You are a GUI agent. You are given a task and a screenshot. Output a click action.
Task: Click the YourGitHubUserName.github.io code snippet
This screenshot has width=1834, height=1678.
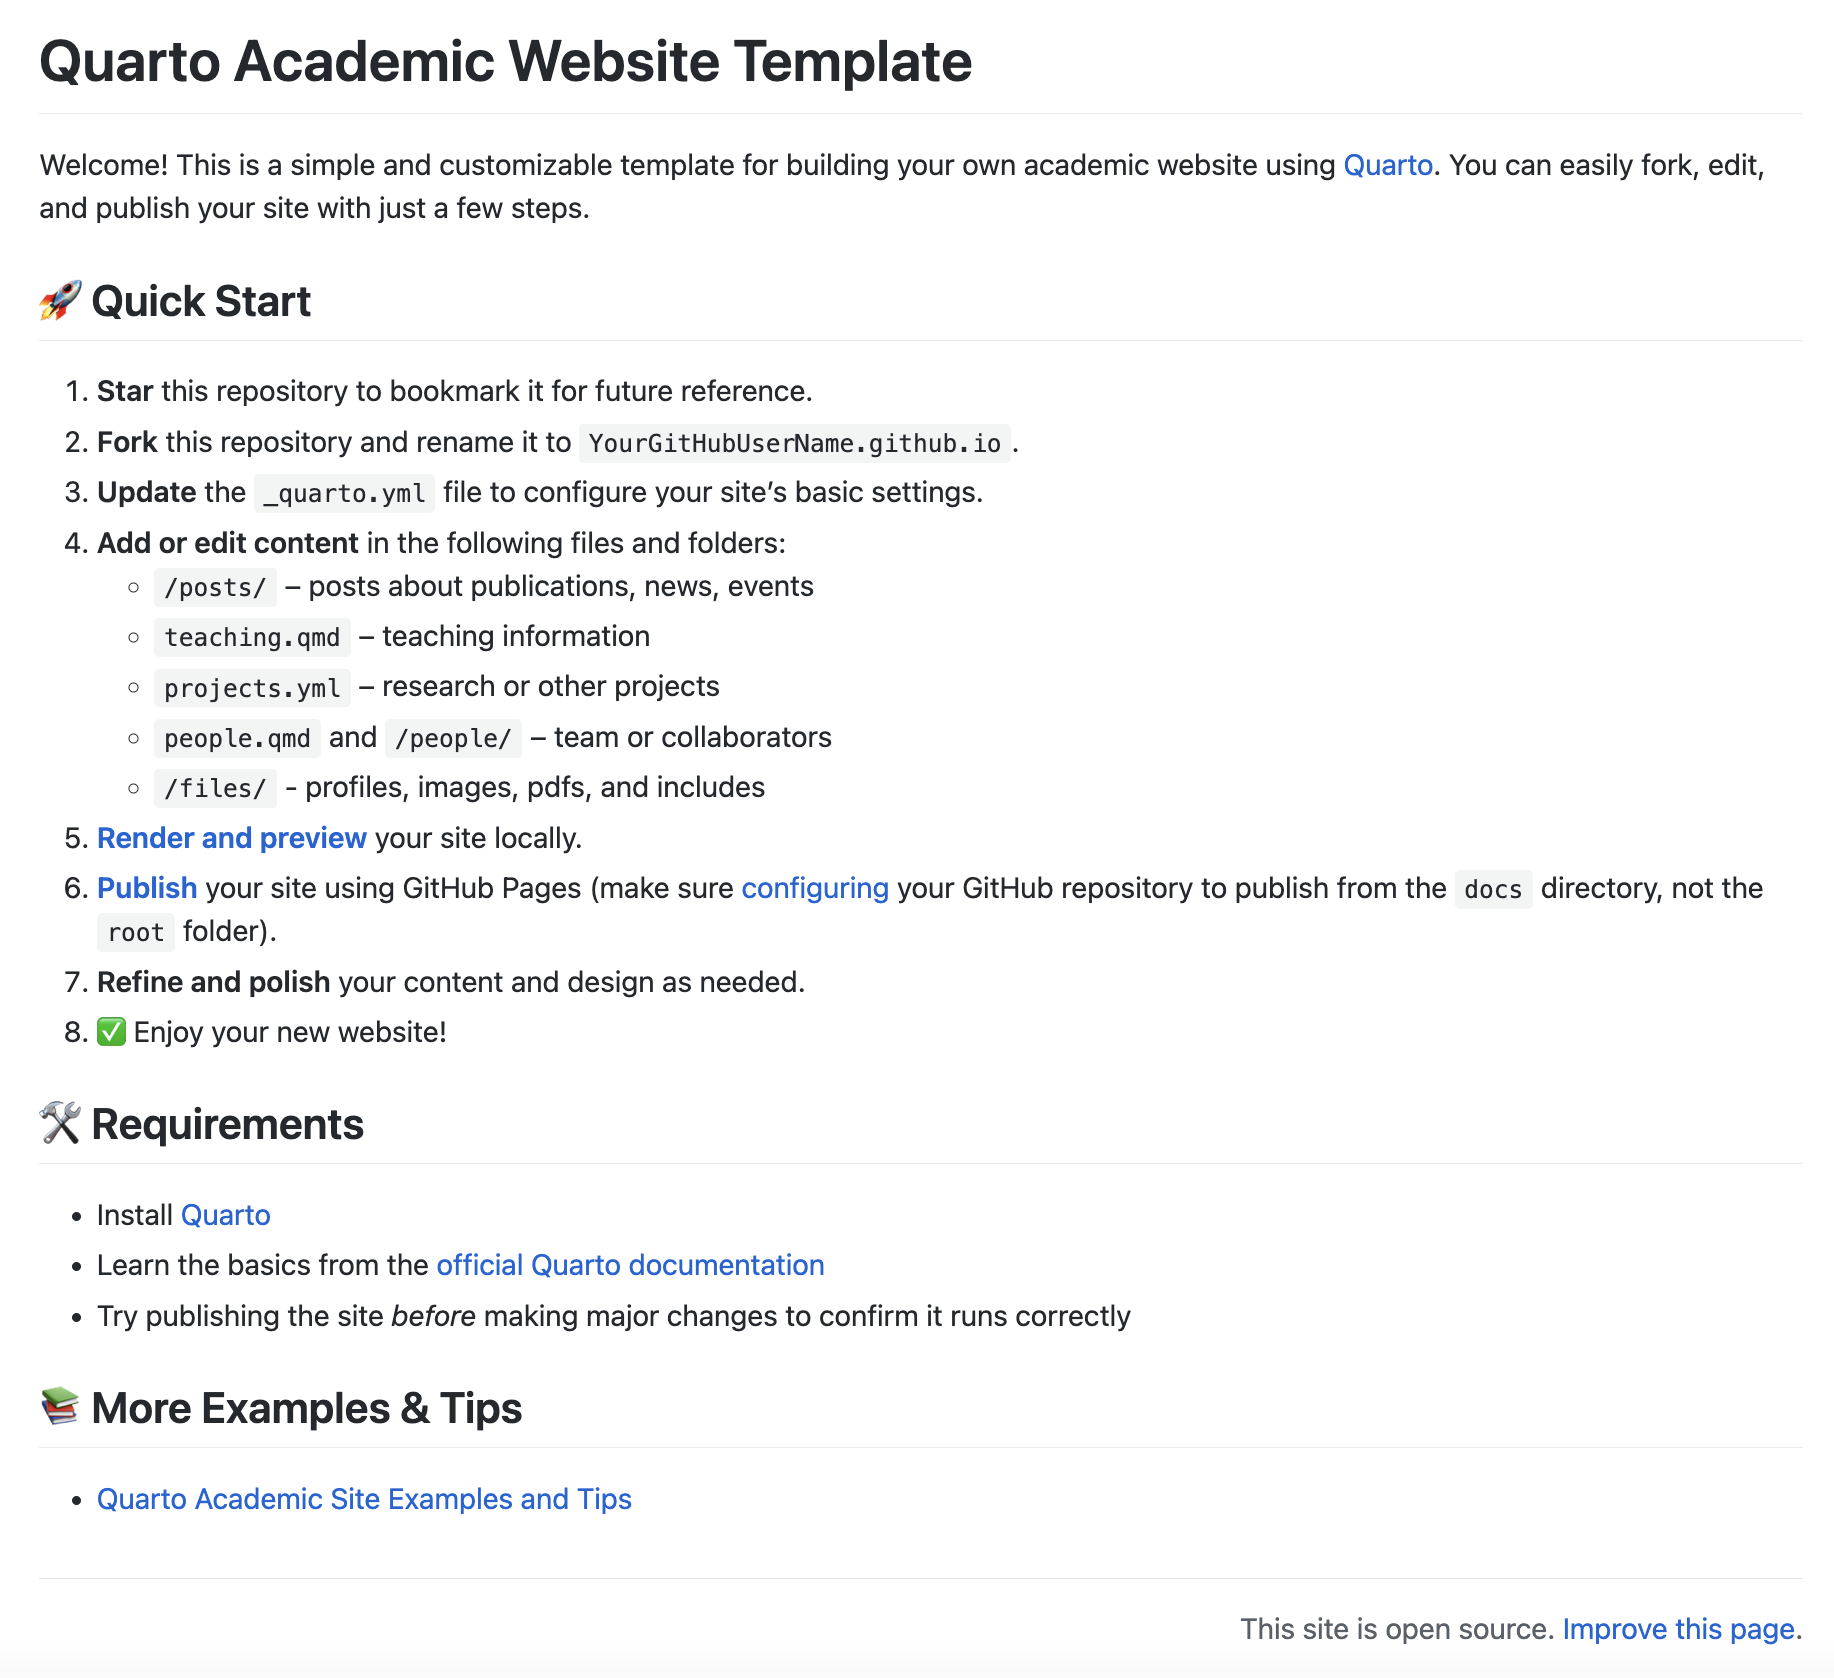[794, 443]
